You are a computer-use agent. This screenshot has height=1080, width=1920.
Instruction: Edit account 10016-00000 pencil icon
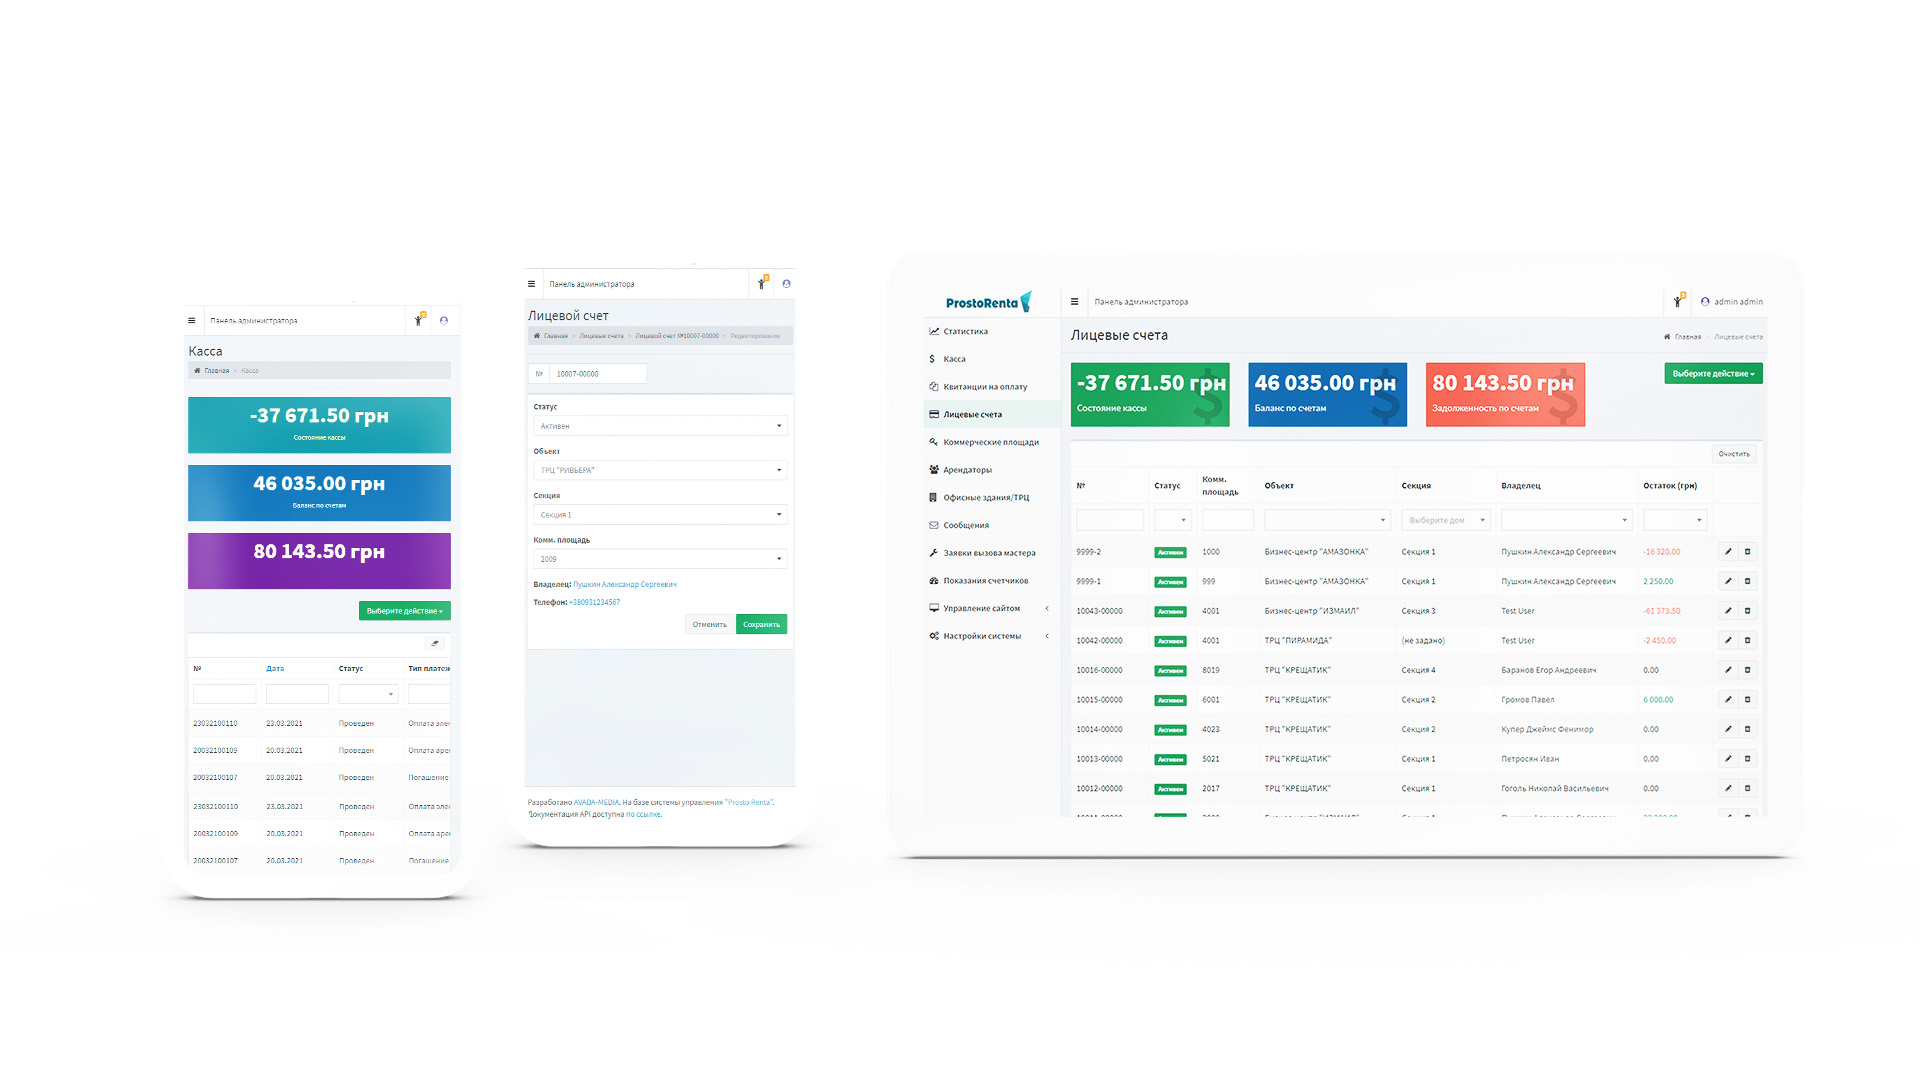[x=1728, y=670]
